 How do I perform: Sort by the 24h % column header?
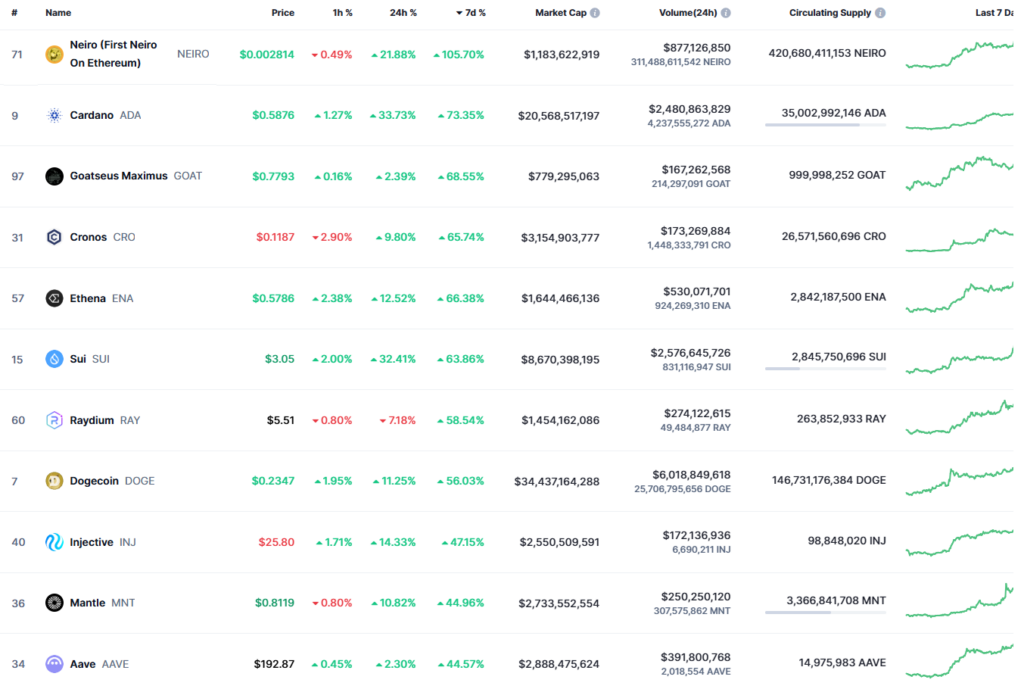pos(403,13)
